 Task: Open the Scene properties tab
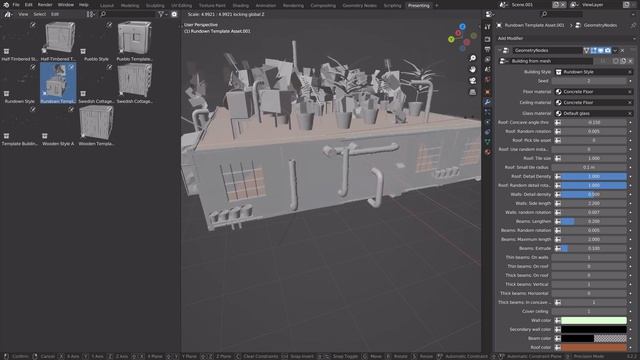[x=487, y=70]
